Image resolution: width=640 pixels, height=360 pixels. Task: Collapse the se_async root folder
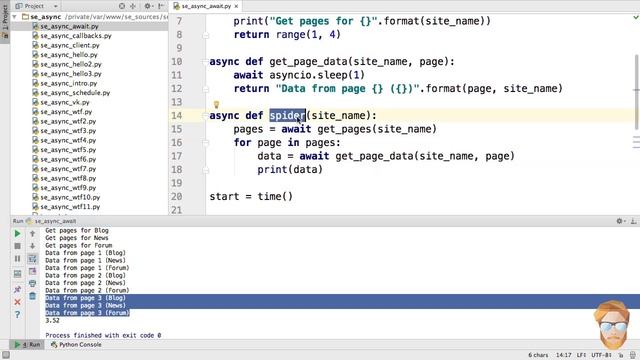(15, 17)
